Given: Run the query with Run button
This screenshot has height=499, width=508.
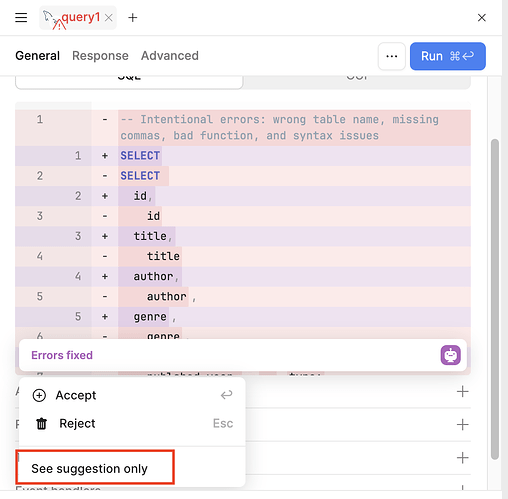Looking at the screenshot, I should [448, 56].
